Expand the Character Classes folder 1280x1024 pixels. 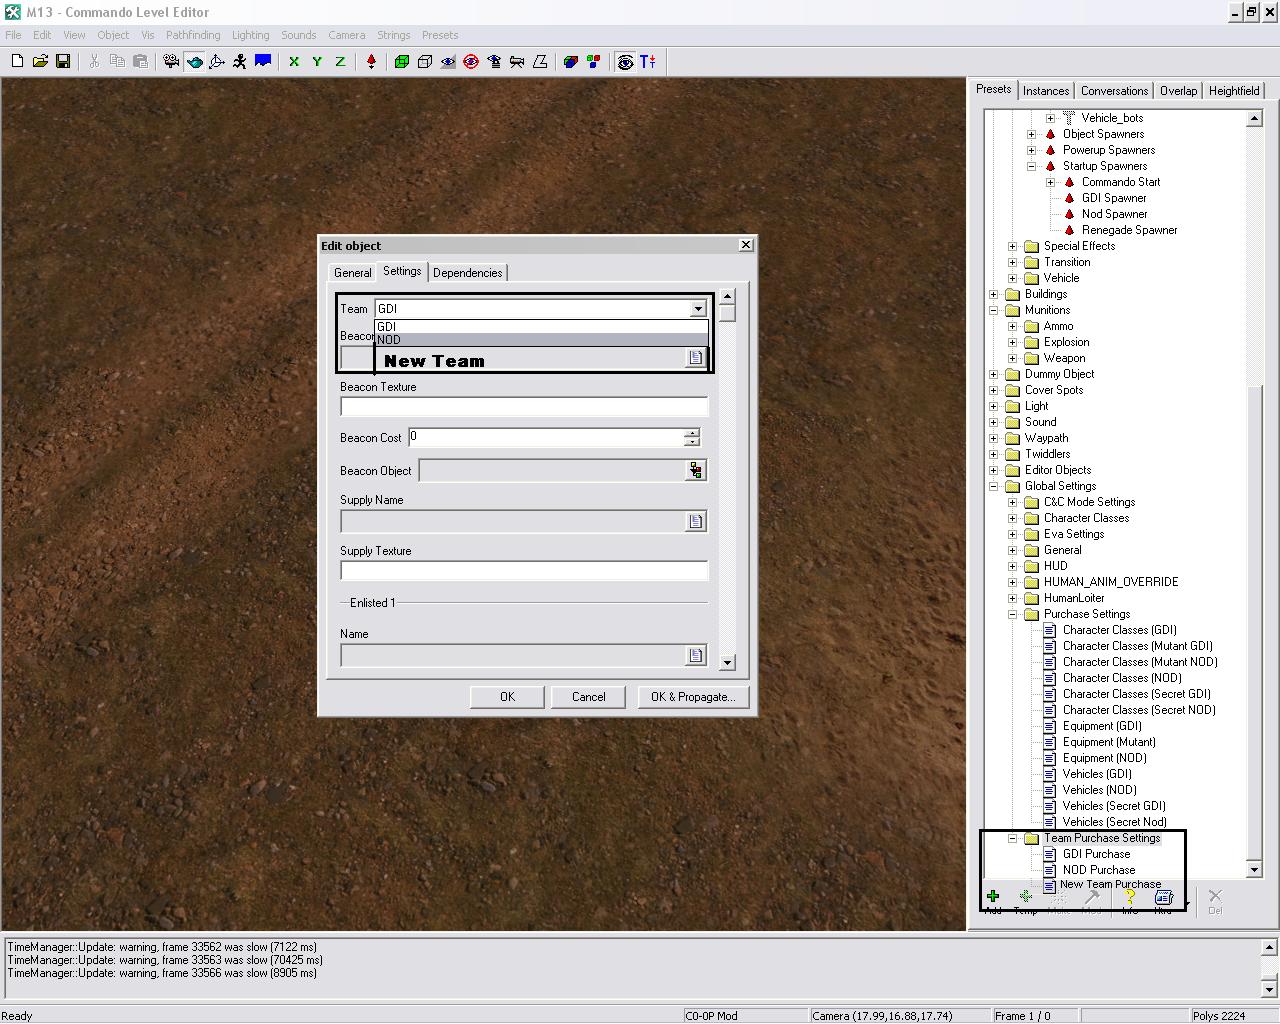pos(1013,518)
